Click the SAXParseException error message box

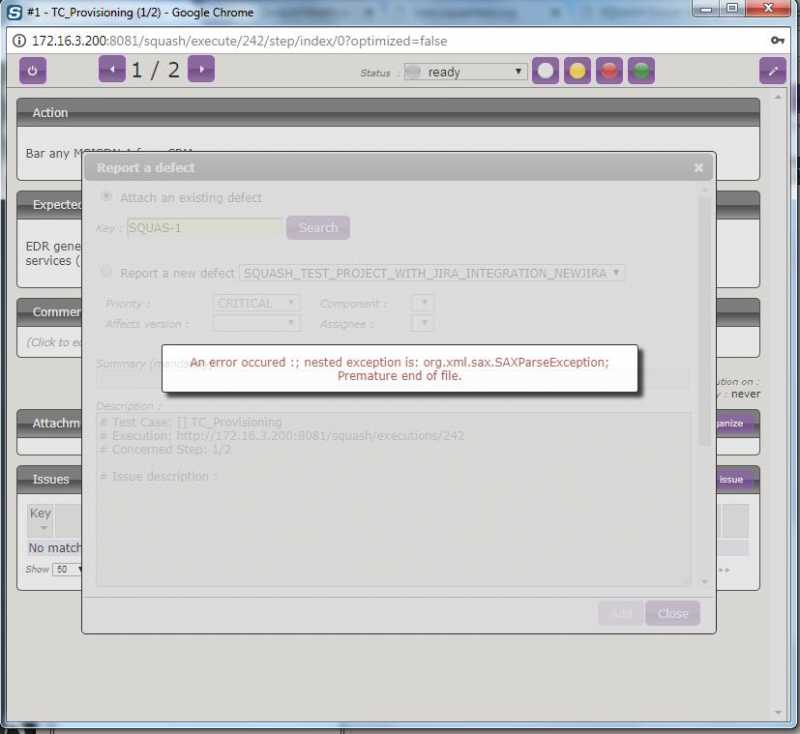click(x=399, y=369)
